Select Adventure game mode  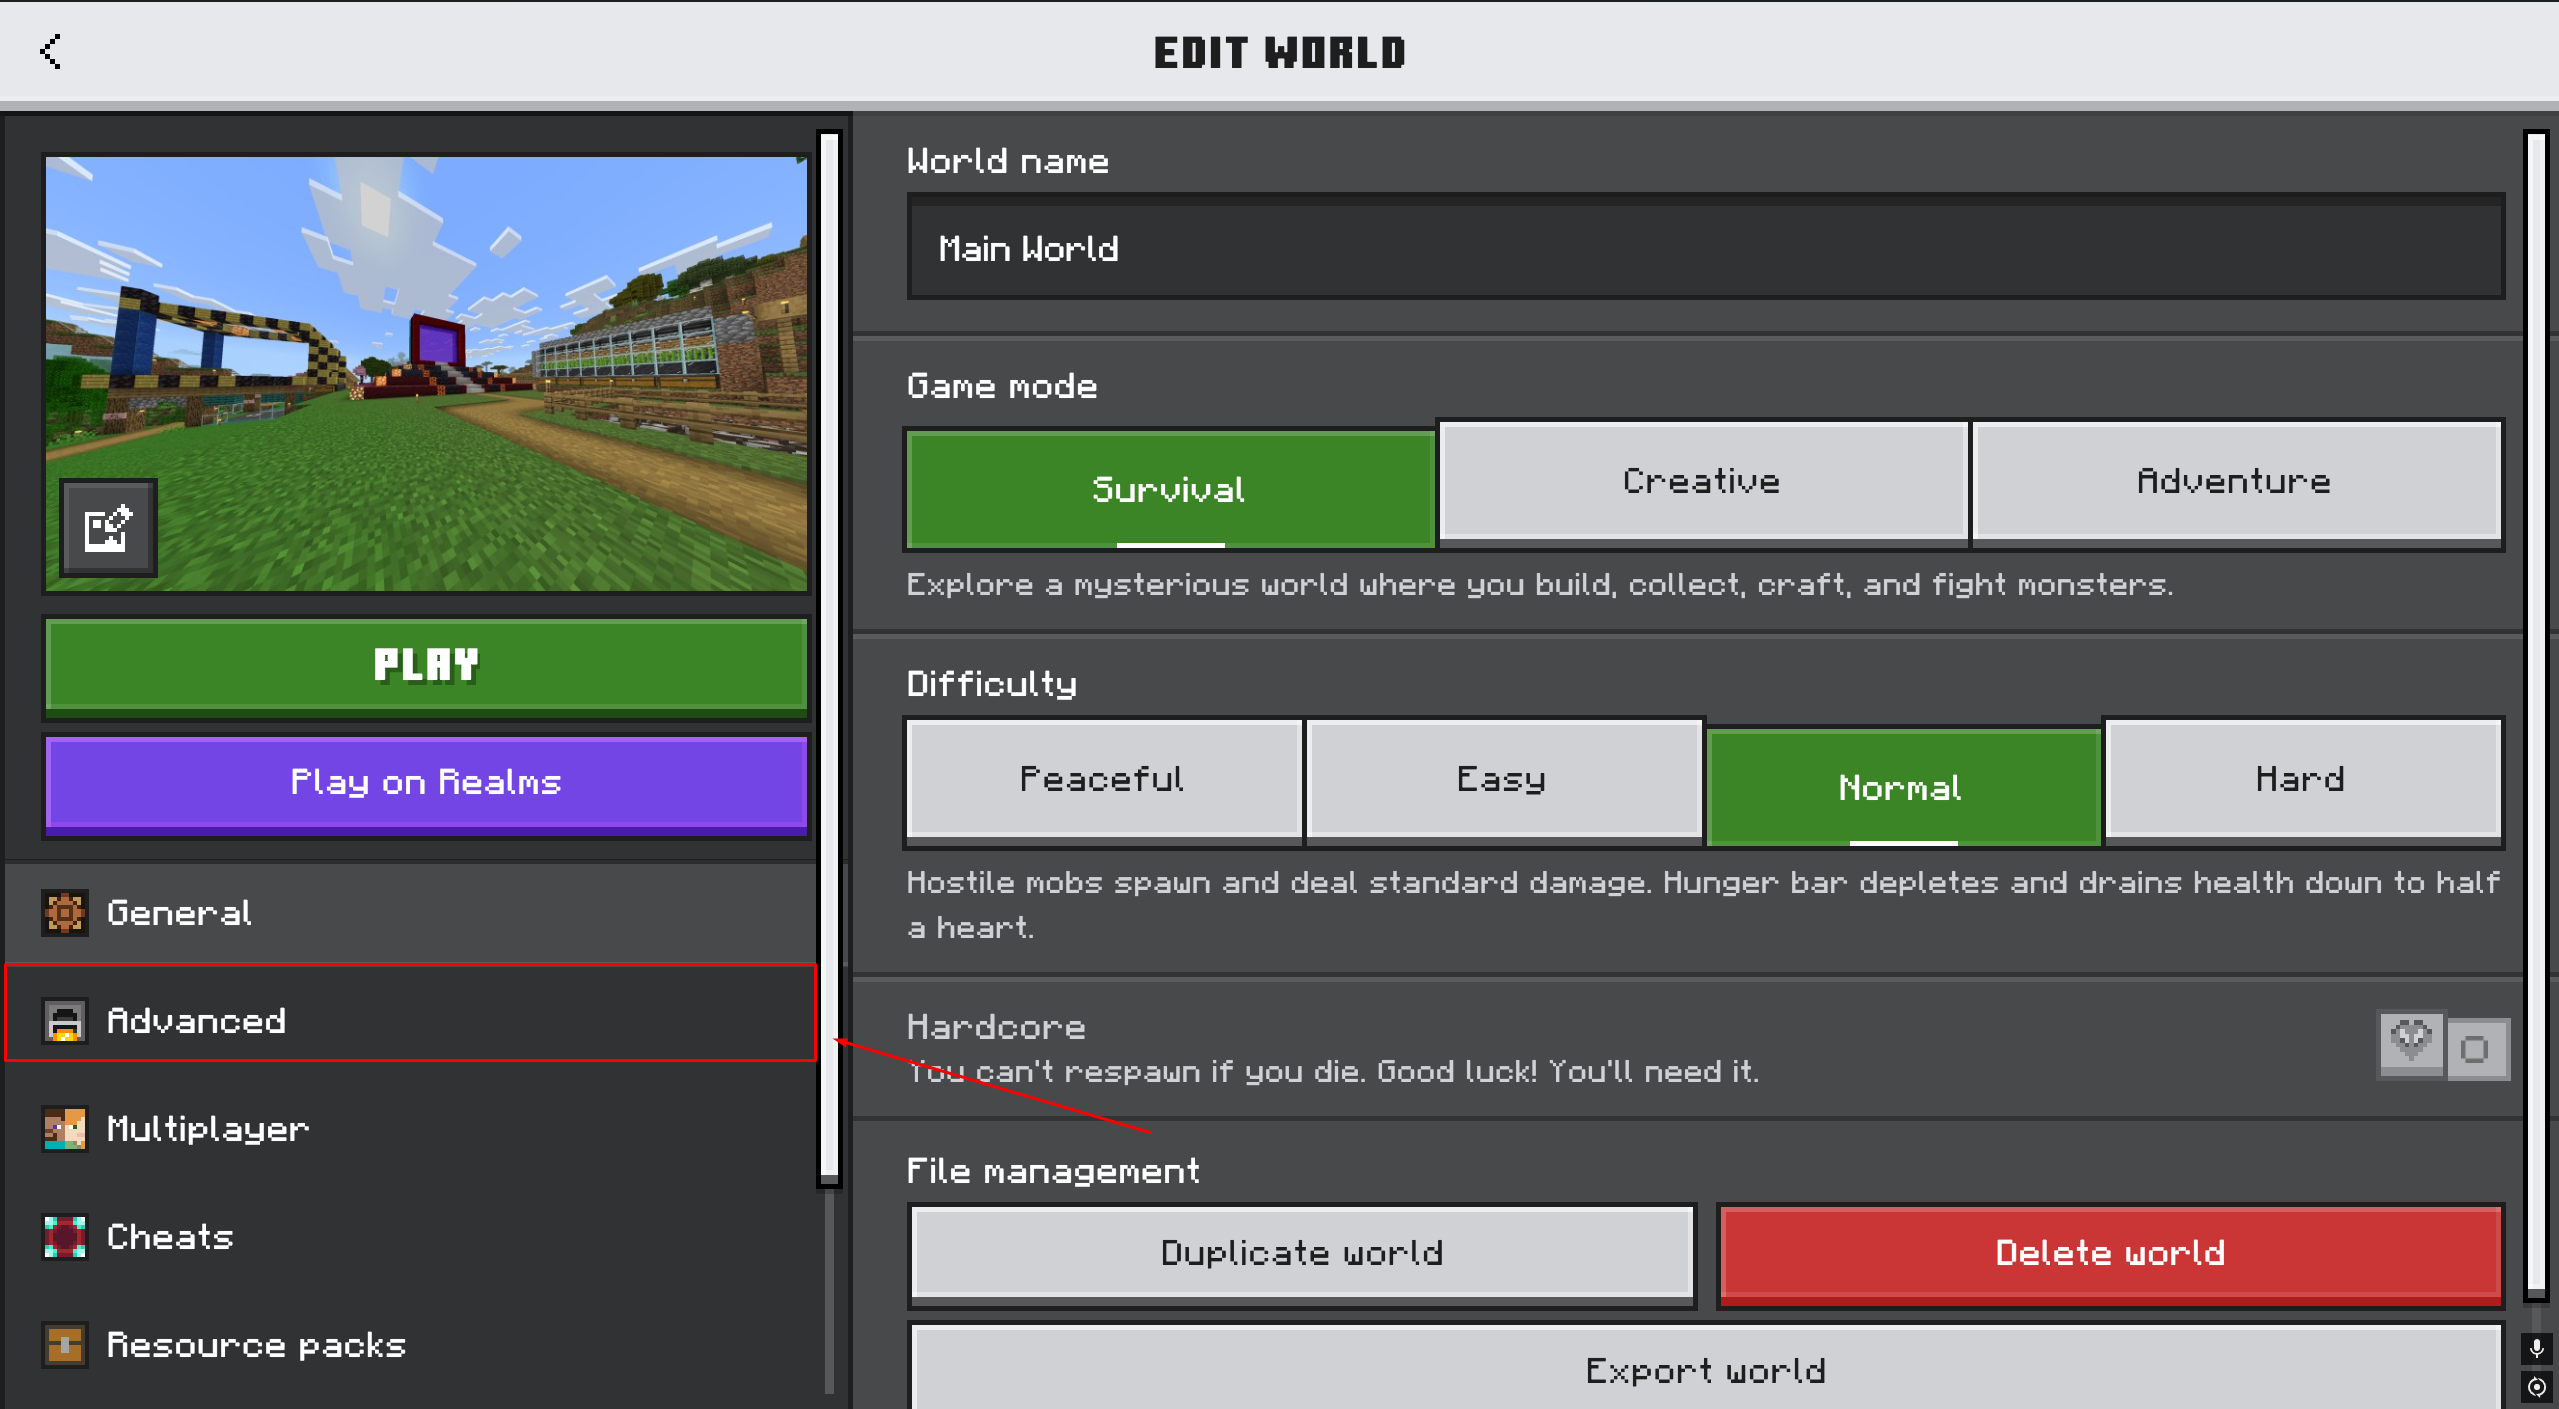pyautogui.click(x=2236, y=482)
